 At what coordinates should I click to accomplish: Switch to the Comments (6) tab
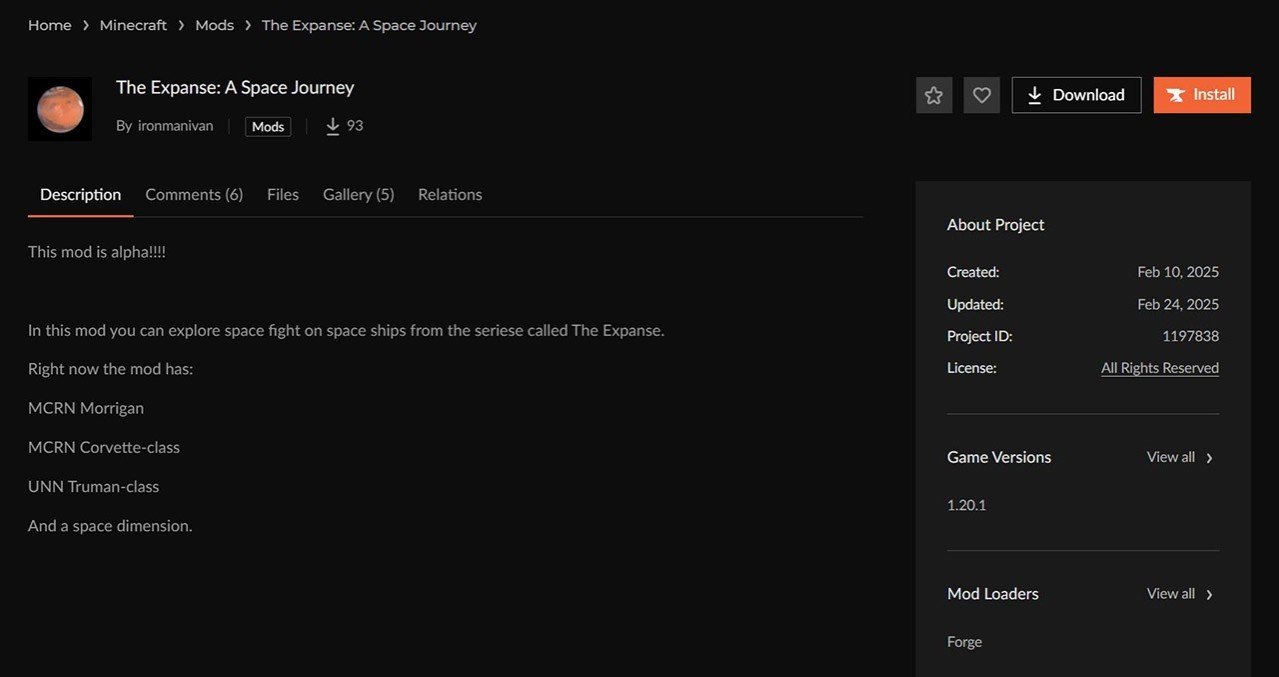point(194,195)
